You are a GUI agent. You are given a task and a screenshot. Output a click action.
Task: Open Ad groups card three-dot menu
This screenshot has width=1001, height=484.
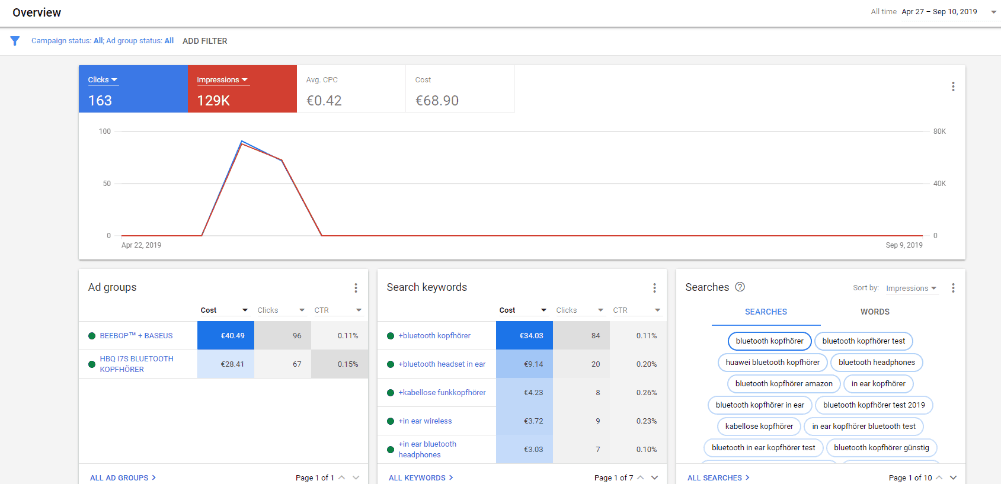[356, 288]
